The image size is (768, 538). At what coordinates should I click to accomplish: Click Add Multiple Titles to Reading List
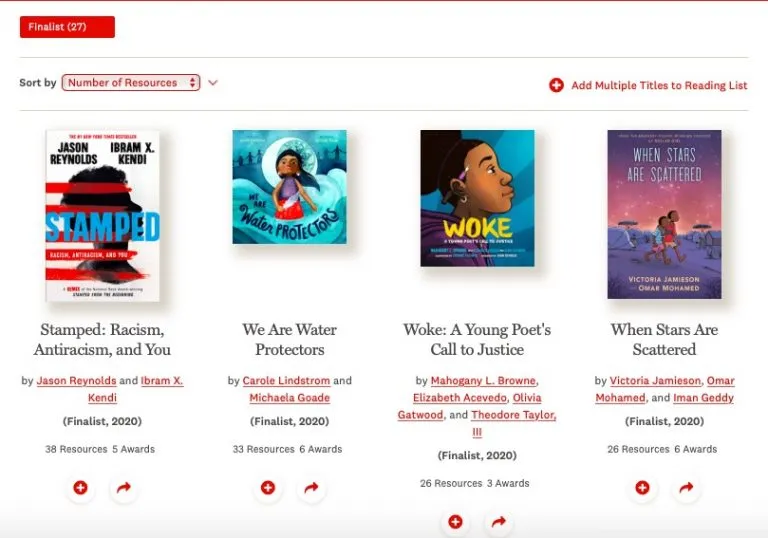(x=648, y=86)
